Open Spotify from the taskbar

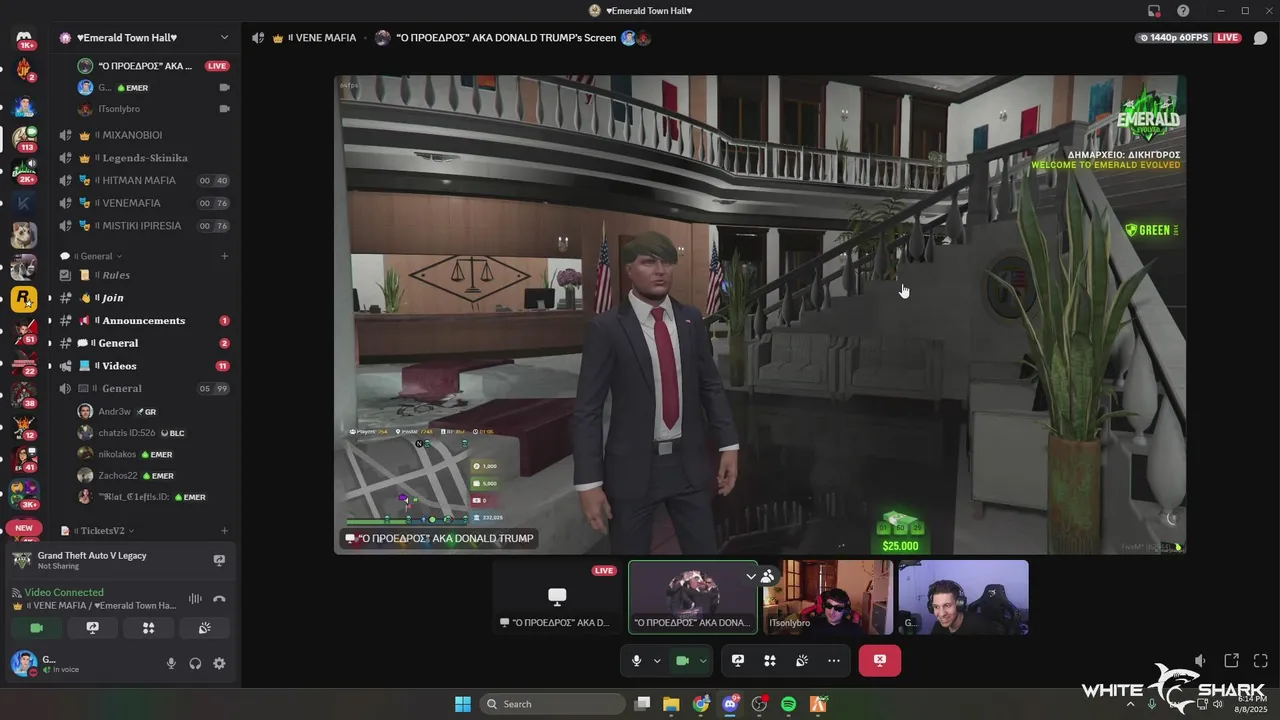click(x=788, y=704)
